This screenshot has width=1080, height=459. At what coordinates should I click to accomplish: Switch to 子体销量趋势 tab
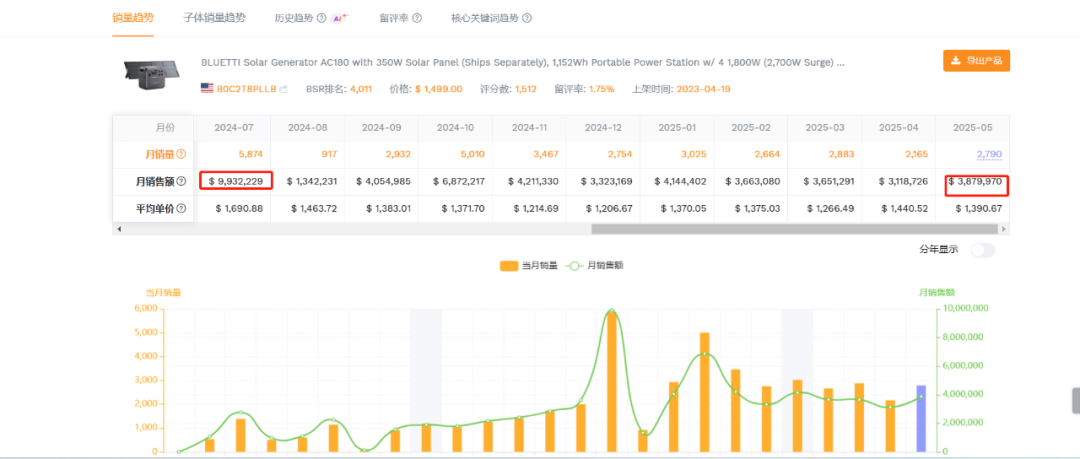[214, 18]
